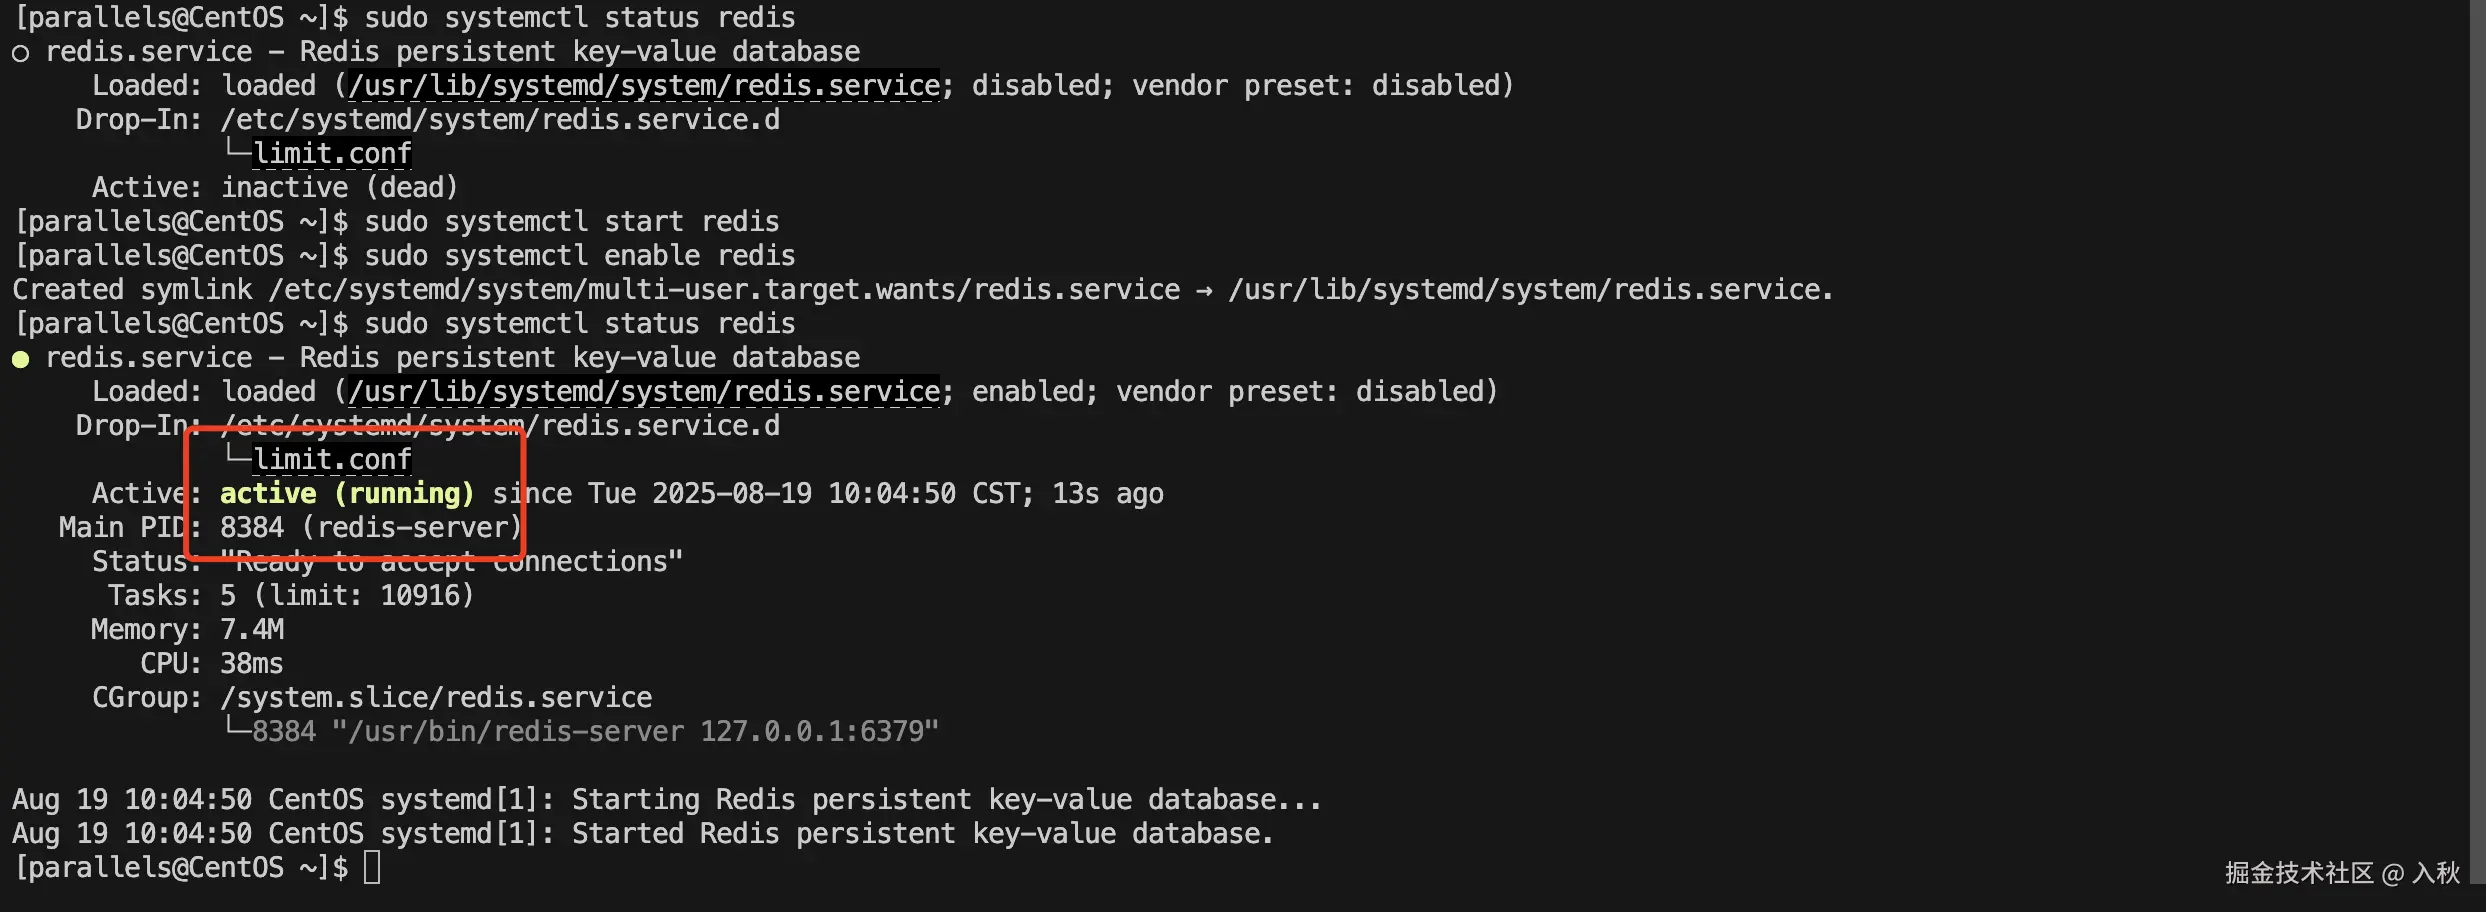Click the Memory 7.4M value
The image size is (2486, 912).
pos(252,630)
